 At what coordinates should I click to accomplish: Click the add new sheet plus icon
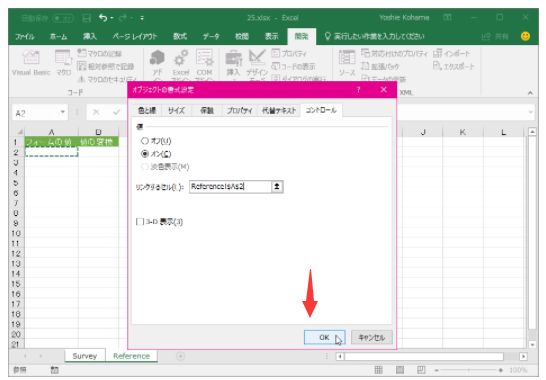180,356
